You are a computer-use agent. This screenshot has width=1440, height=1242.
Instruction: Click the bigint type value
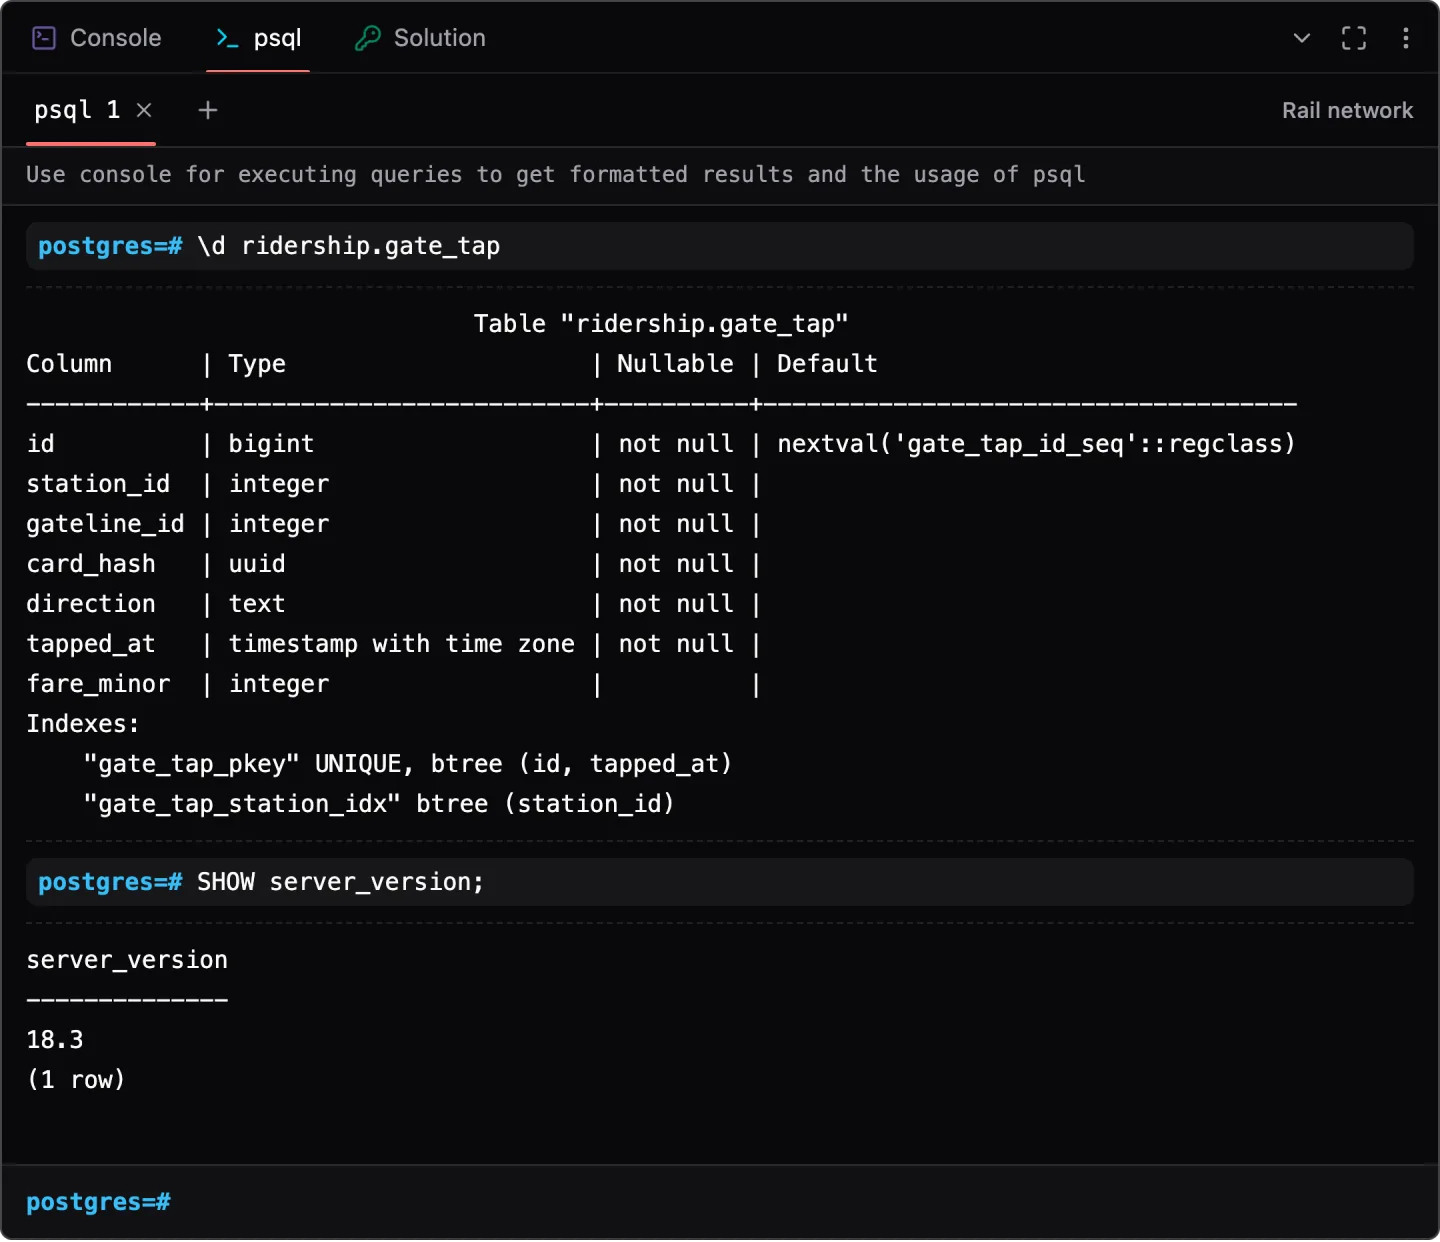tap(271, 444)
